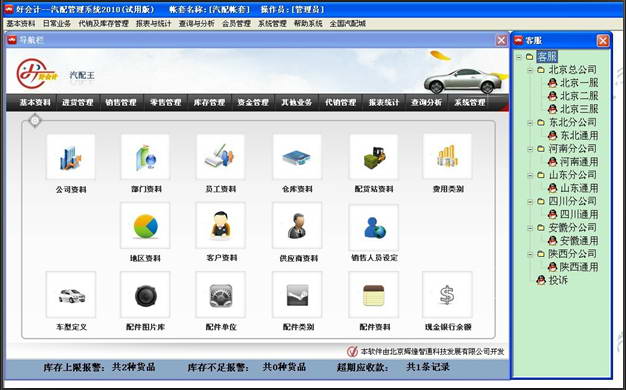The height and width of the screenshot is (390, 626).
Task: Collapse the 北京总公司 tree node
Action: 530,70
